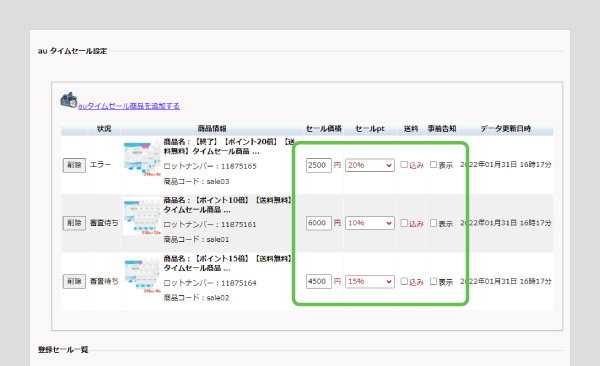The image size is (600, 366).
Task: Click the 状況 column header
Action: pos(104,129)
